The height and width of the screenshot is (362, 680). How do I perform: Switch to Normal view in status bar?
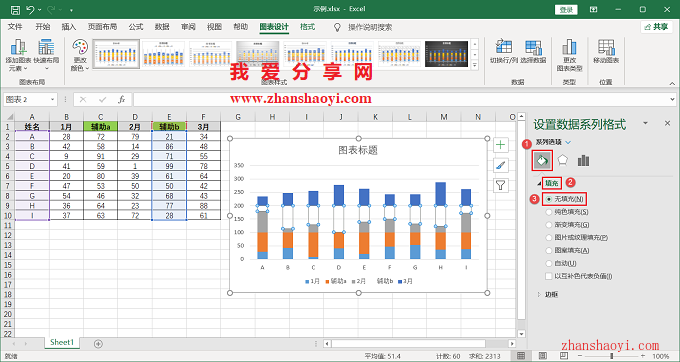(521, 356)
